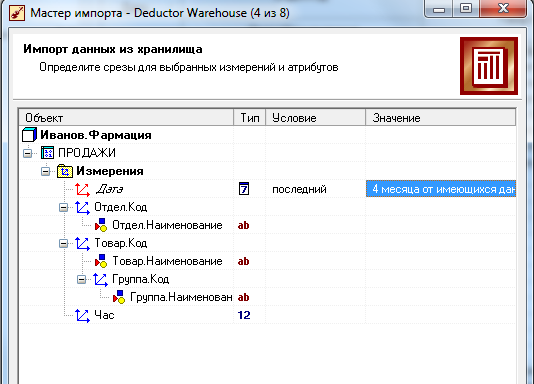534x384 pixels.
Task: Click the red axis icon beside Дата
Action: point(82,189)
